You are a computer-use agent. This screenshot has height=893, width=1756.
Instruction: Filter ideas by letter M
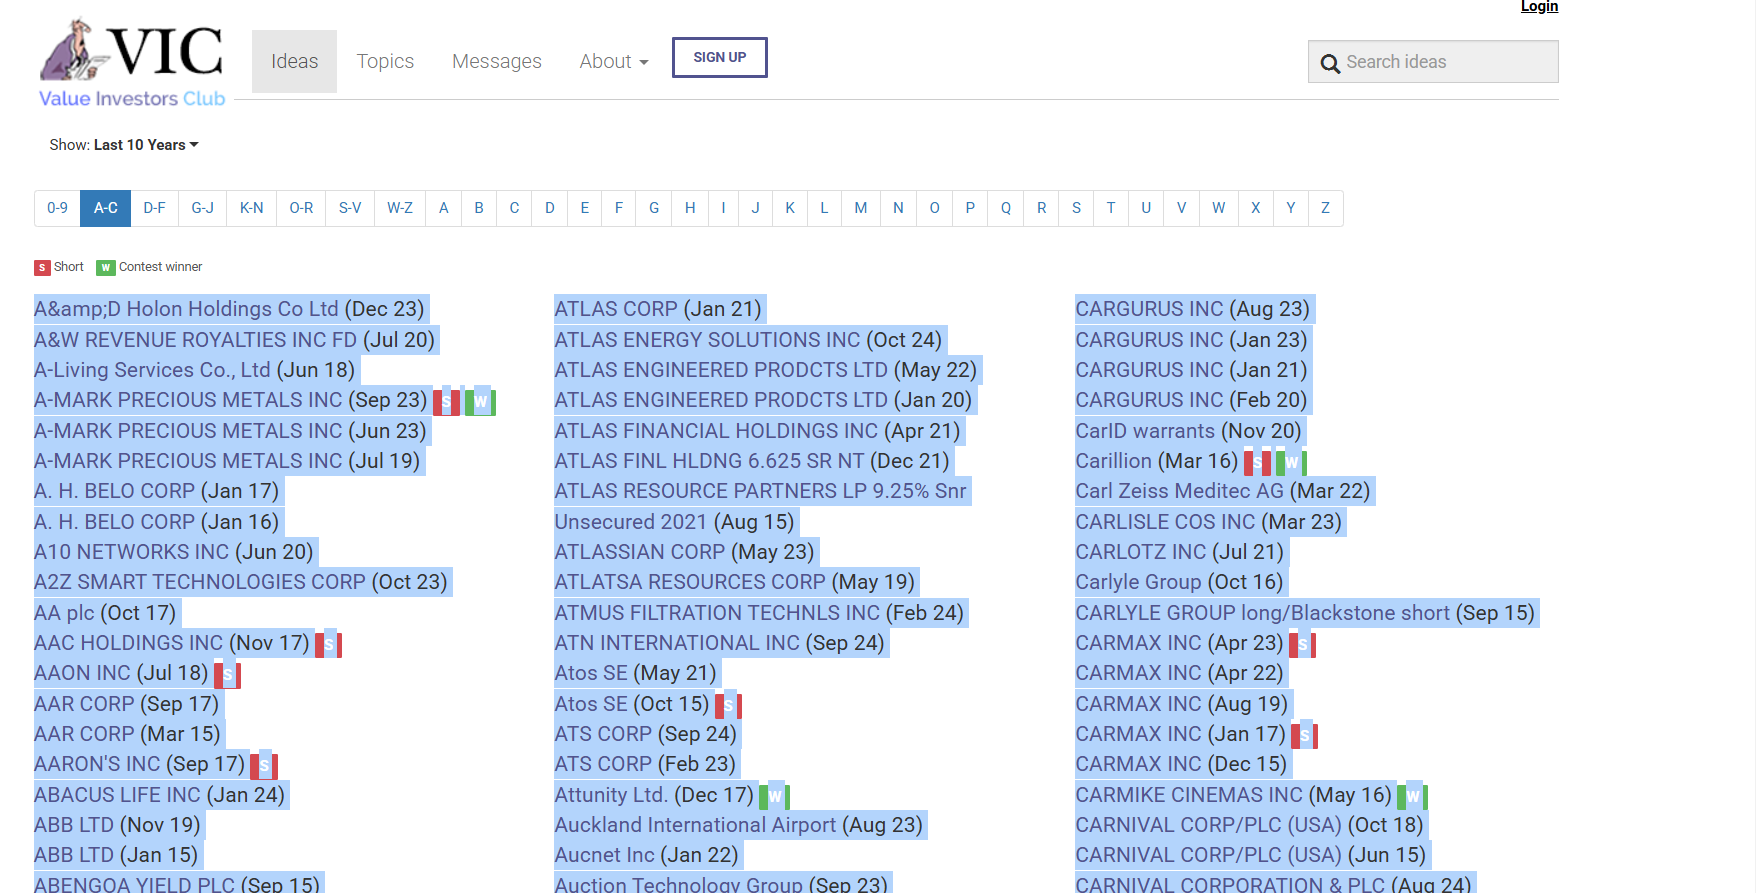pyautogui.click(x=860, y=208)
